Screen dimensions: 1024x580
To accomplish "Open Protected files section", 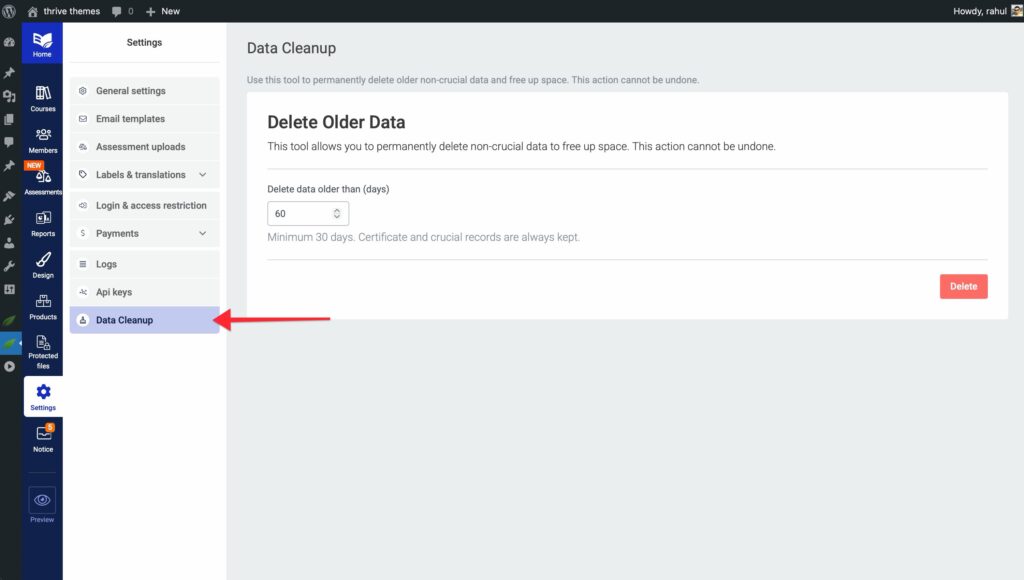I will point(43,343).
